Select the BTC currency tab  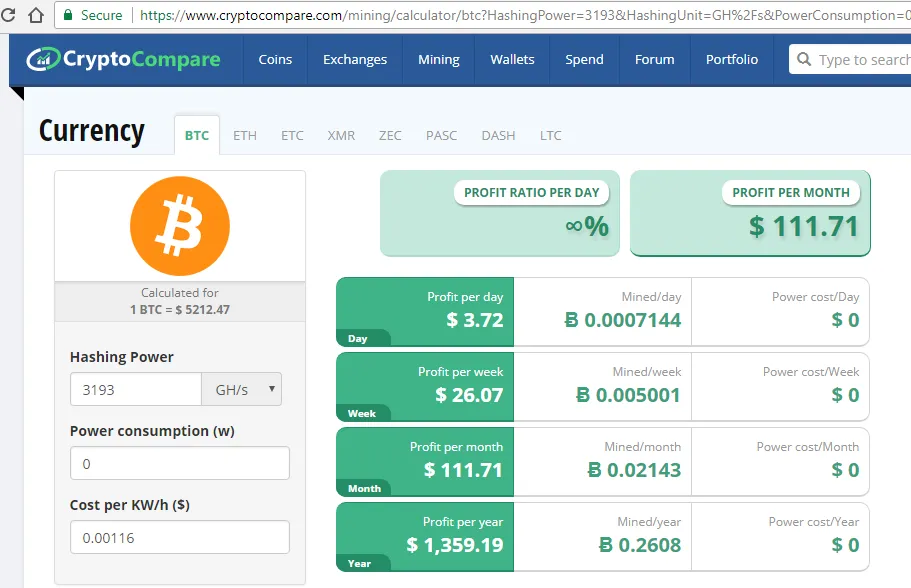[x=197, y=135]
